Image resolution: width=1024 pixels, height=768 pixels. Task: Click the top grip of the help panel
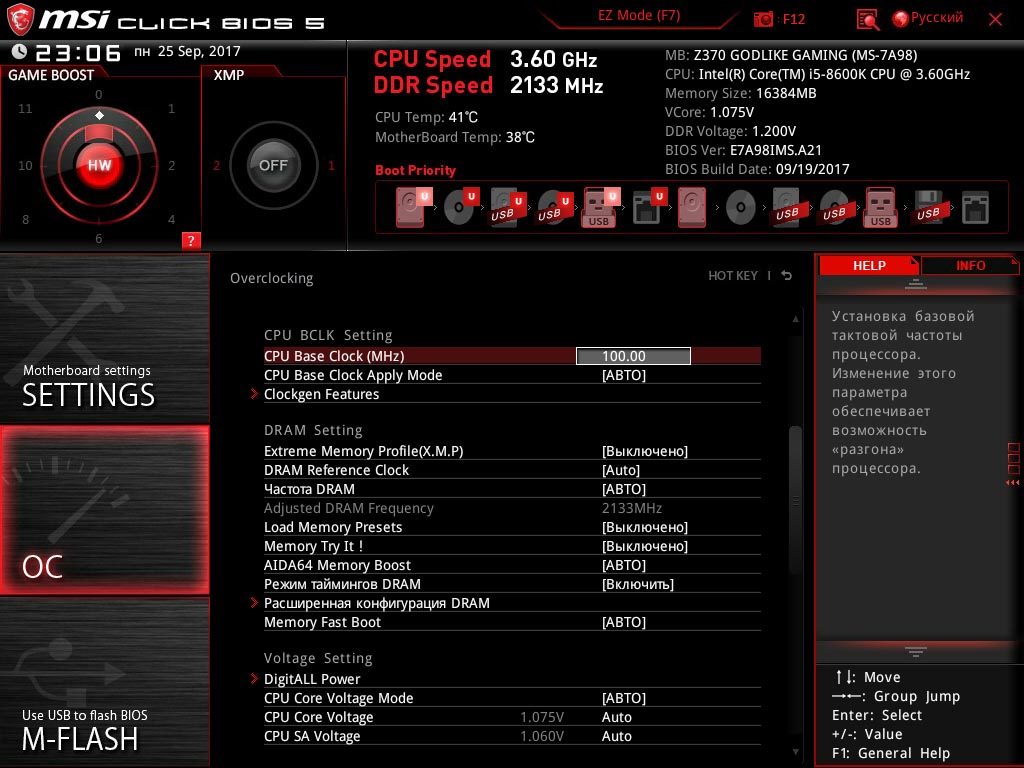[916, 284]
